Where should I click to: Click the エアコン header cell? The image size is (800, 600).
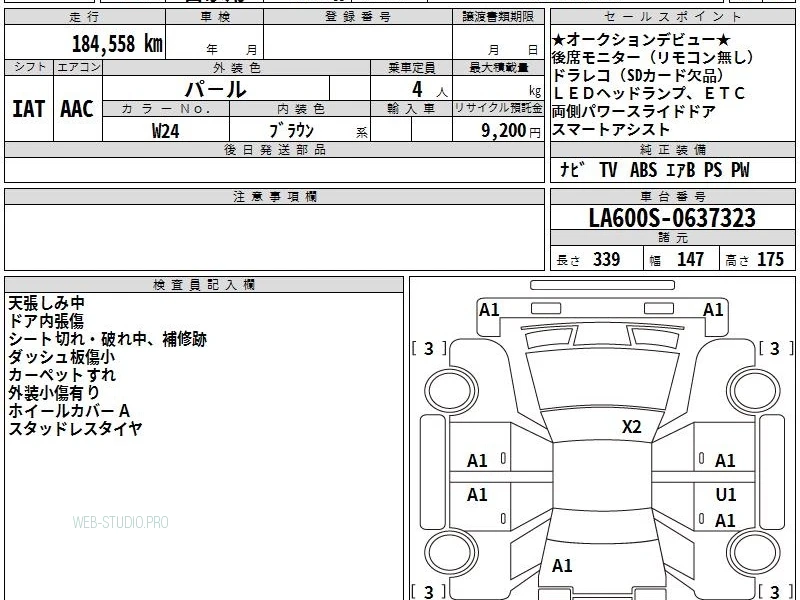(78, 67)
